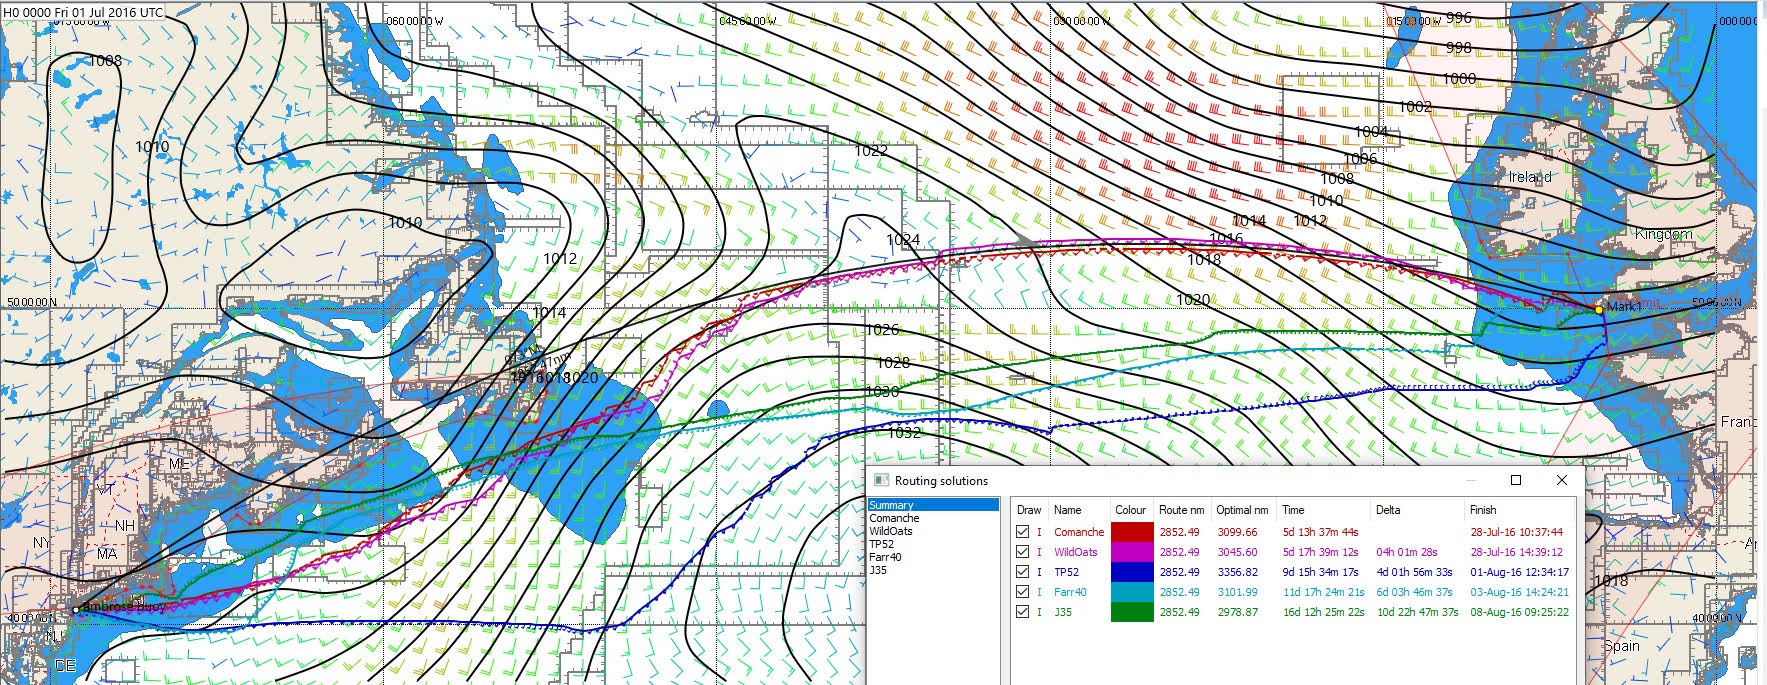This screenshot has height=685, width=1767.
Task: Close the Routing solutions window
Action: click(1561, 480)
